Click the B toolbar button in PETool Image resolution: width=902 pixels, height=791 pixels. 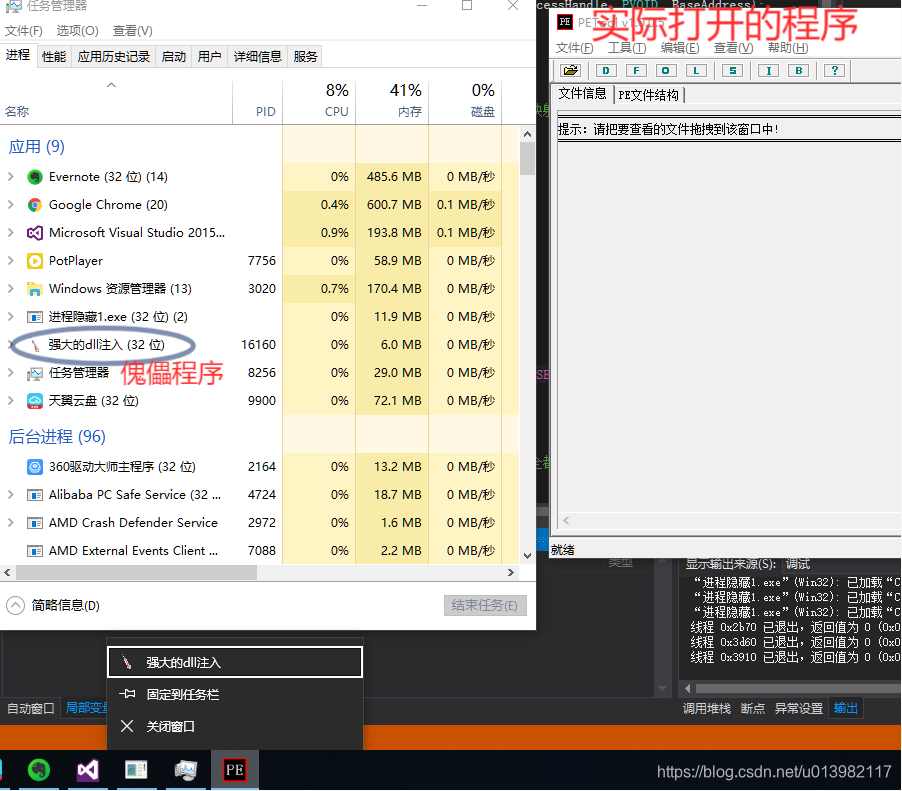tap(798, 70)
